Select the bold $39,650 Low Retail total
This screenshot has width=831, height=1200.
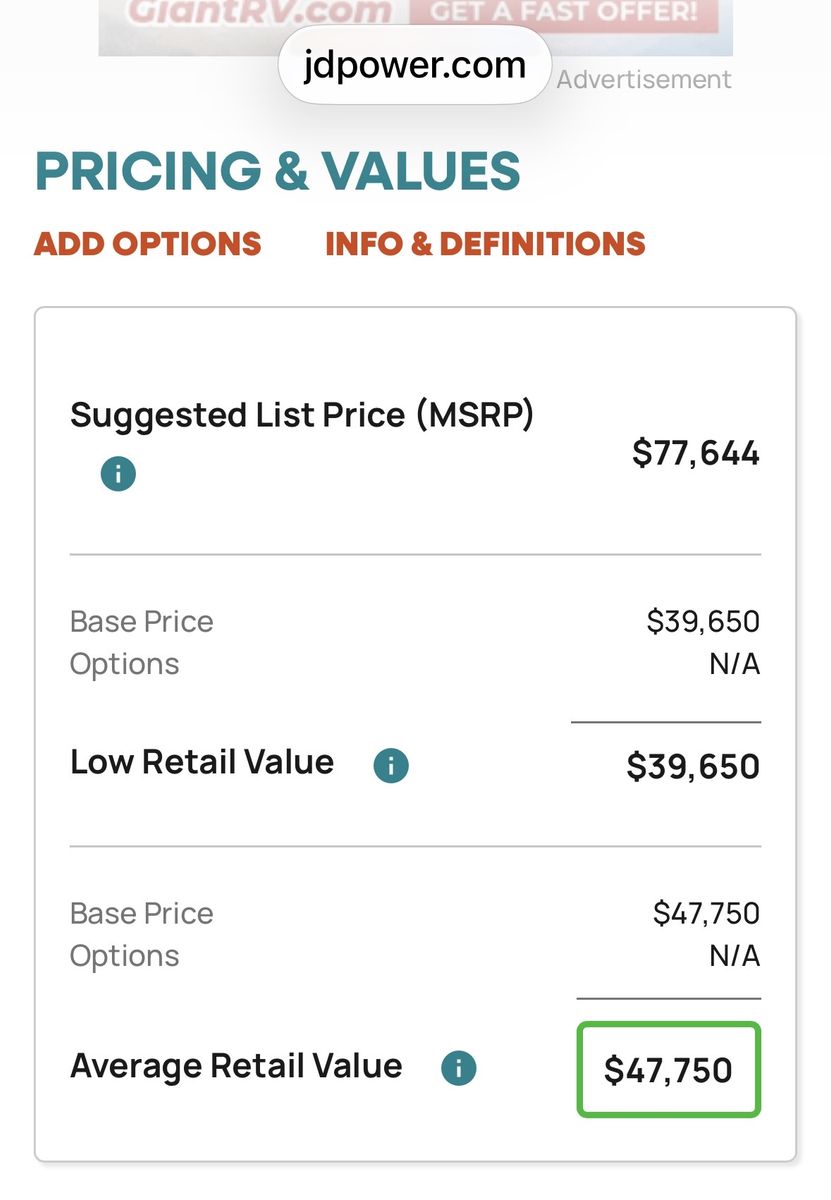(693, 767)
